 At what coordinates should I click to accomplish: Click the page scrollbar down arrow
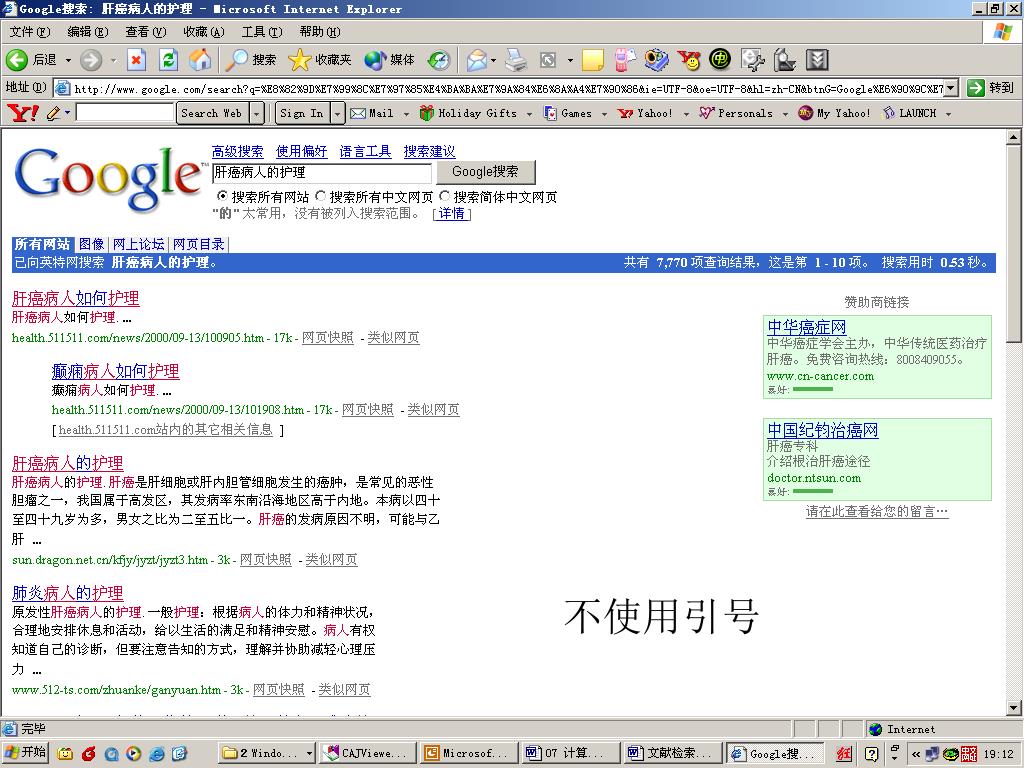click(x=1014, y=707)
